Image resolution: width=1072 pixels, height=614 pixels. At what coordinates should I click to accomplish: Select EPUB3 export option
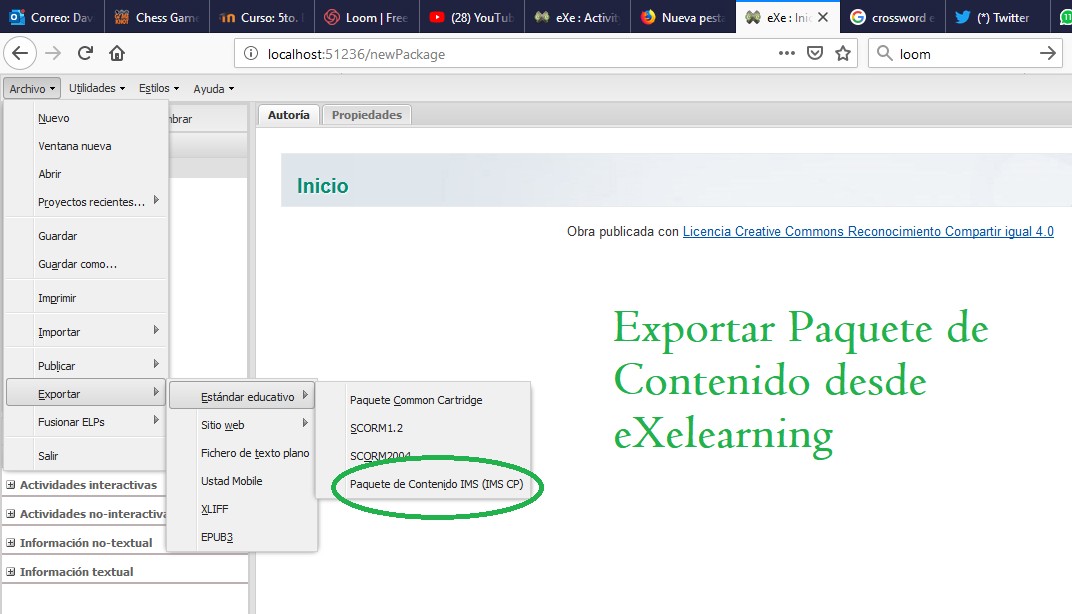click(242, 537)
